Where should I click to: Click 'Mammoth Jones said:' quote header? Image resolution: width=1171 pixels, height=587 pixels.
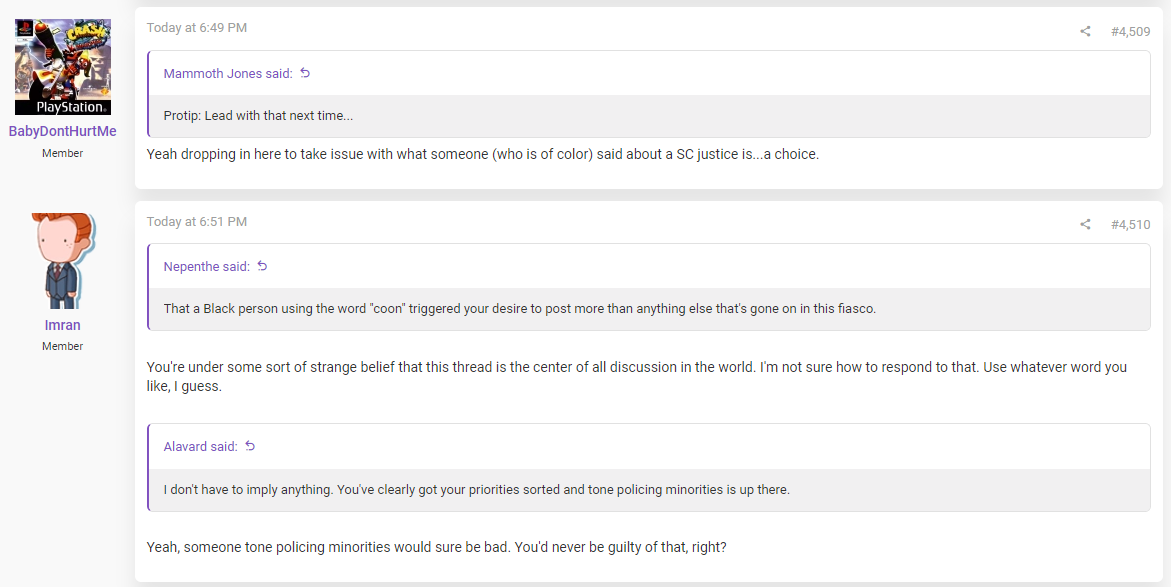tap(228, 73)
